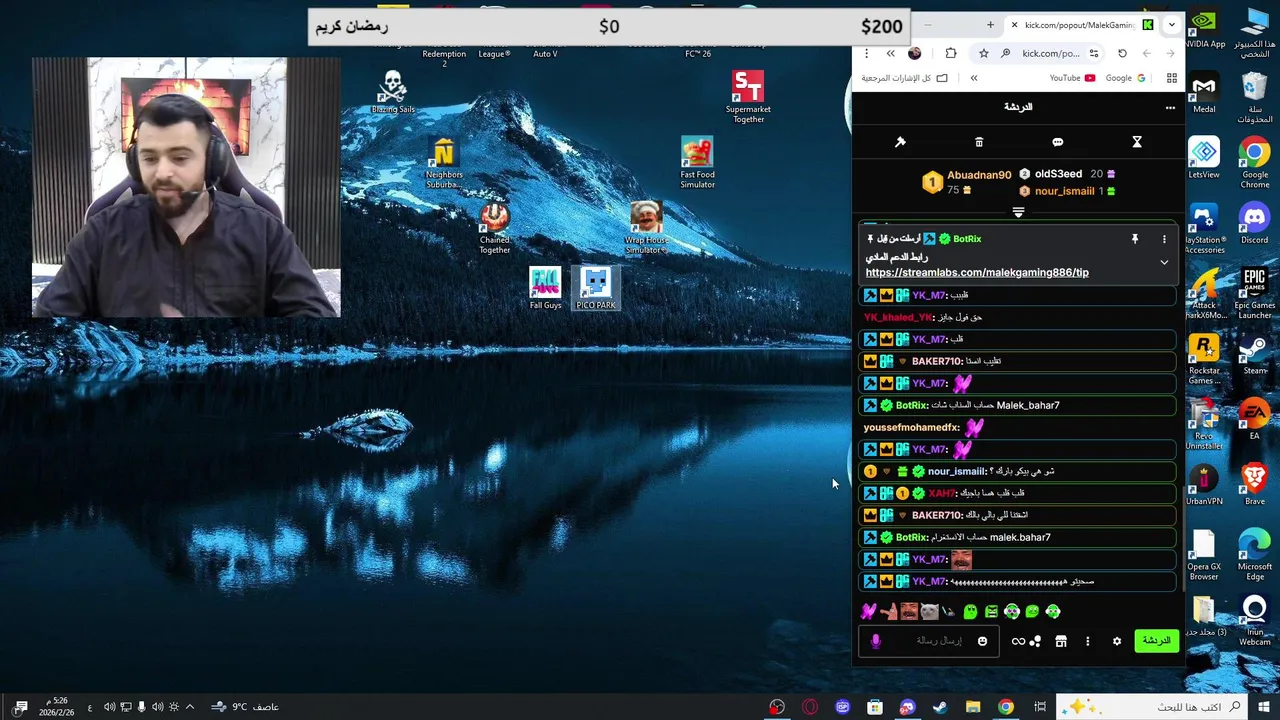Show hidden tray icons chevron

pos(189,707)
